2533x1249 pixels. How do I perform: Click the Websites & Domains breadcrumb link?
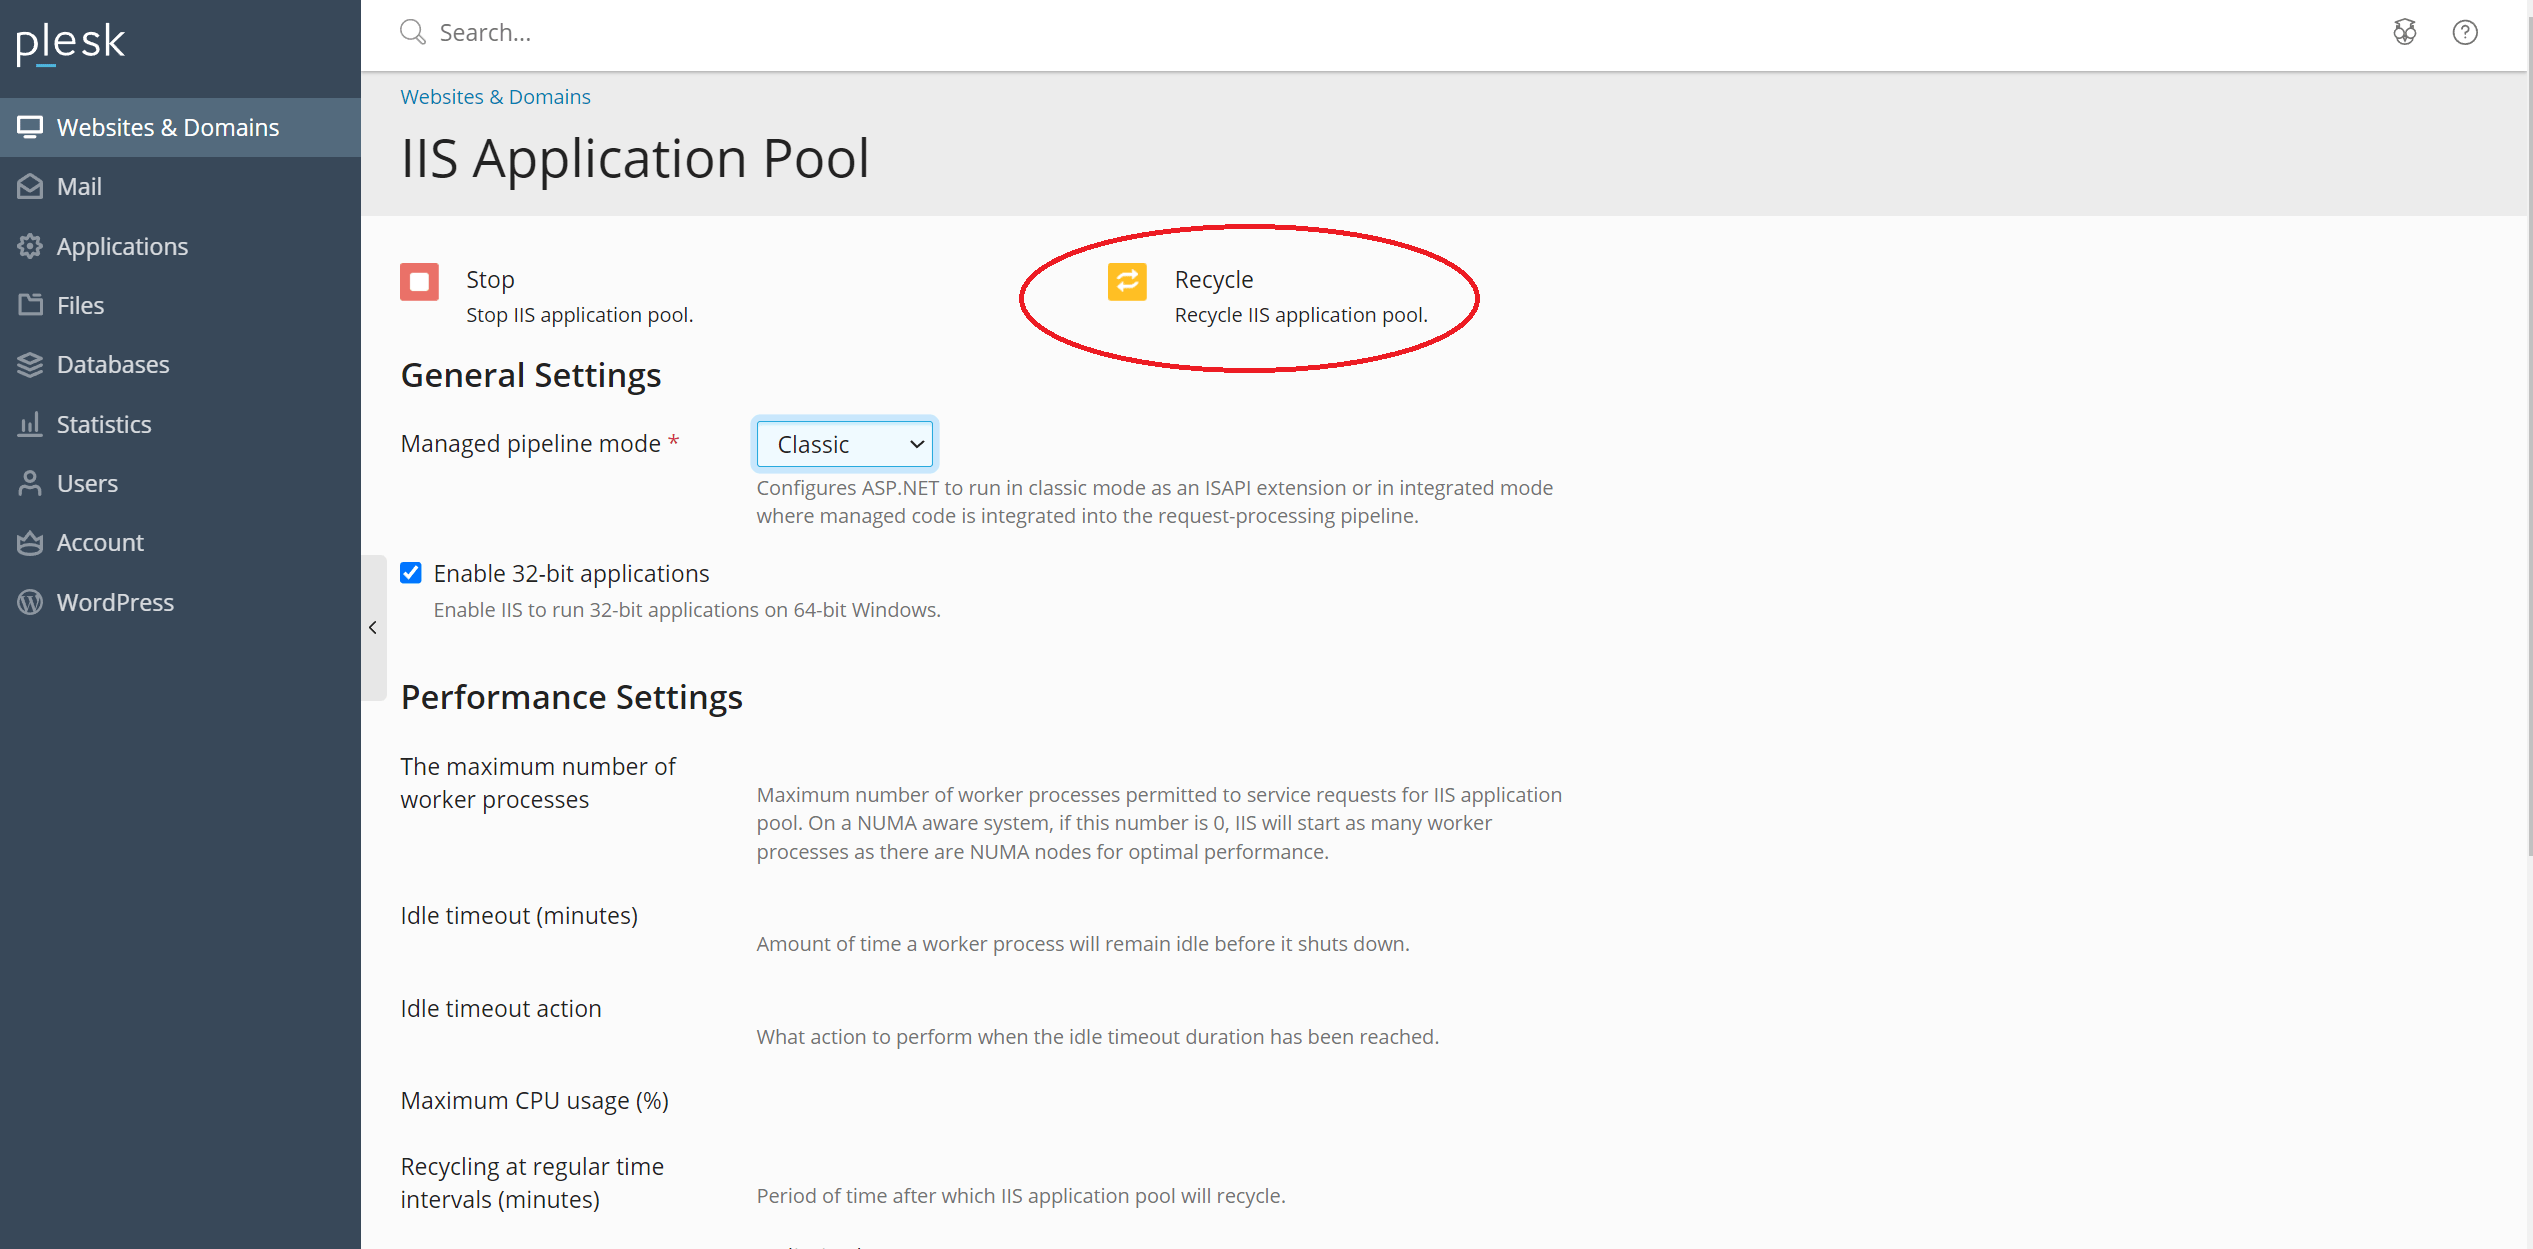point(495,97)
